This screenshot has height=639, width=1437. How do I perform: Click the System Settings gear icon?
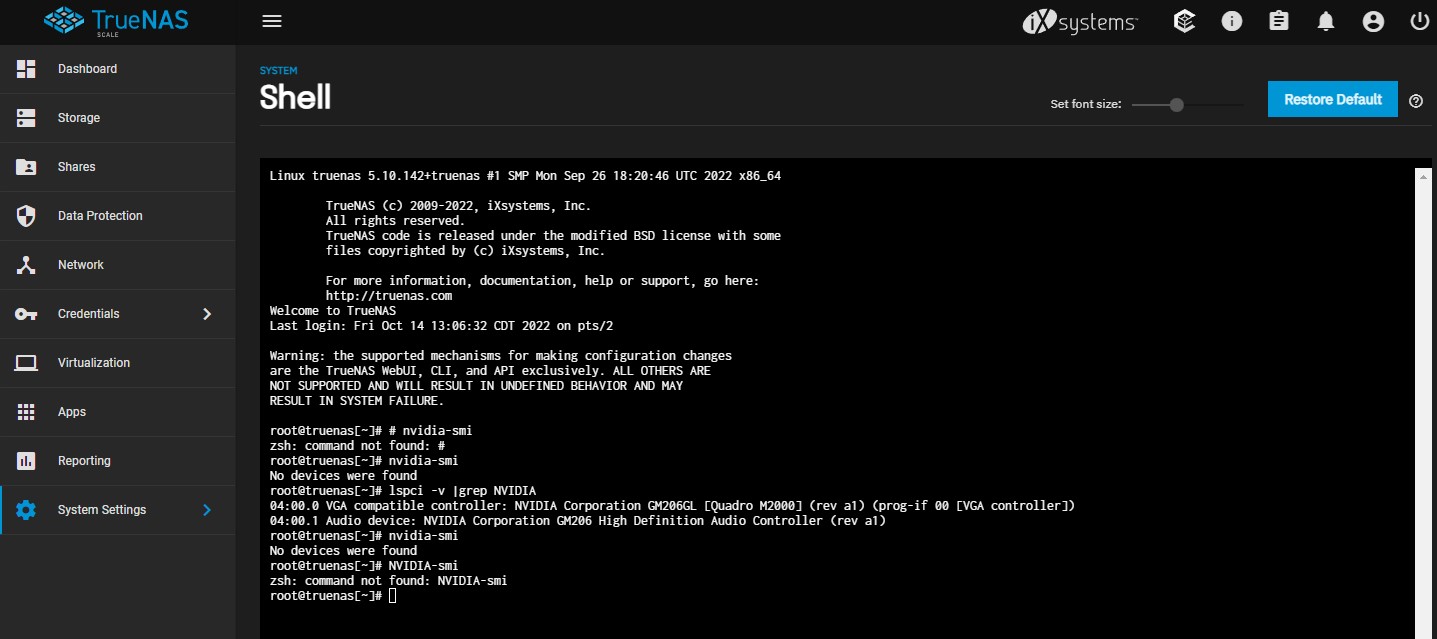(26, 510)
